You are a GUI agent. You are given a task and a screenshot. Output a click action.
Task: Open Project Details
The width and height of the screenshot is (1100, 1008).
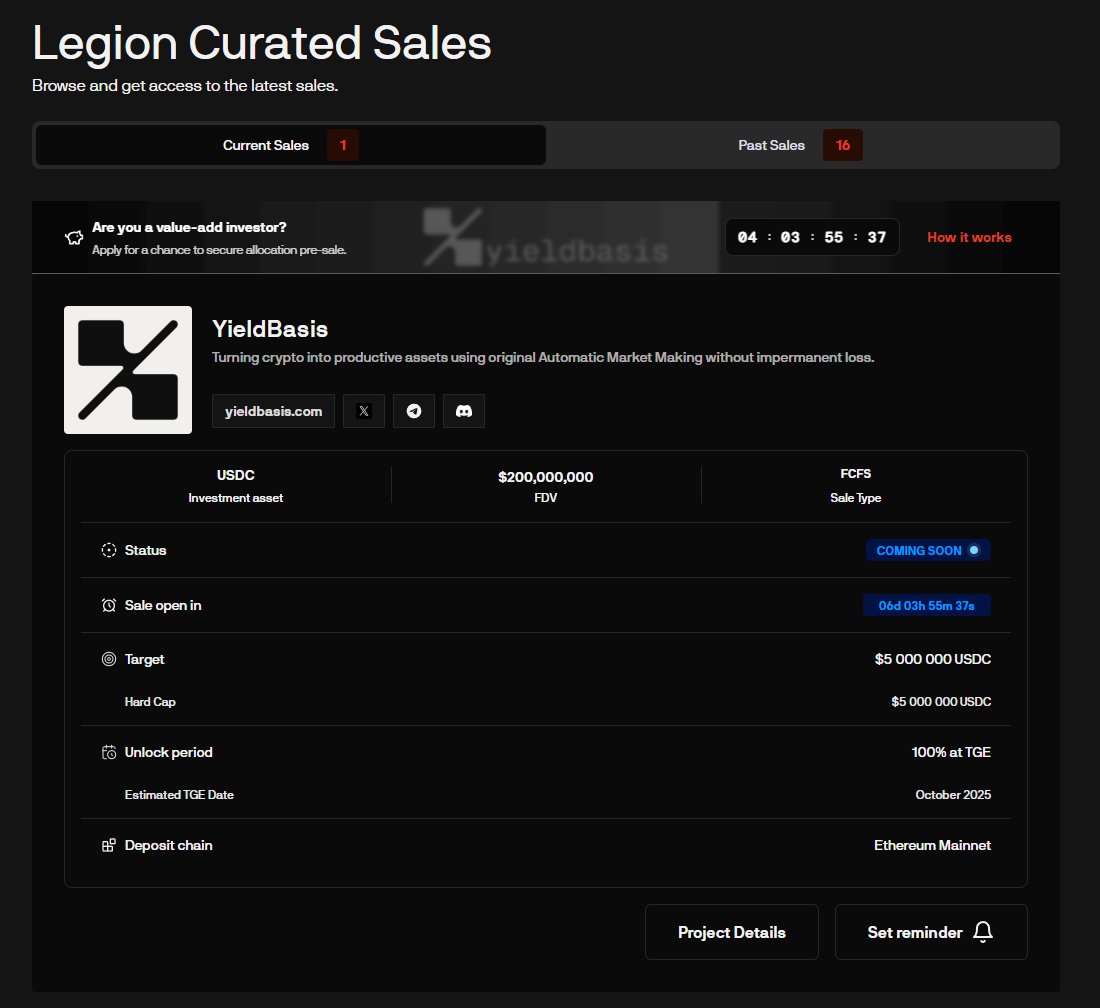coord(732,932)
